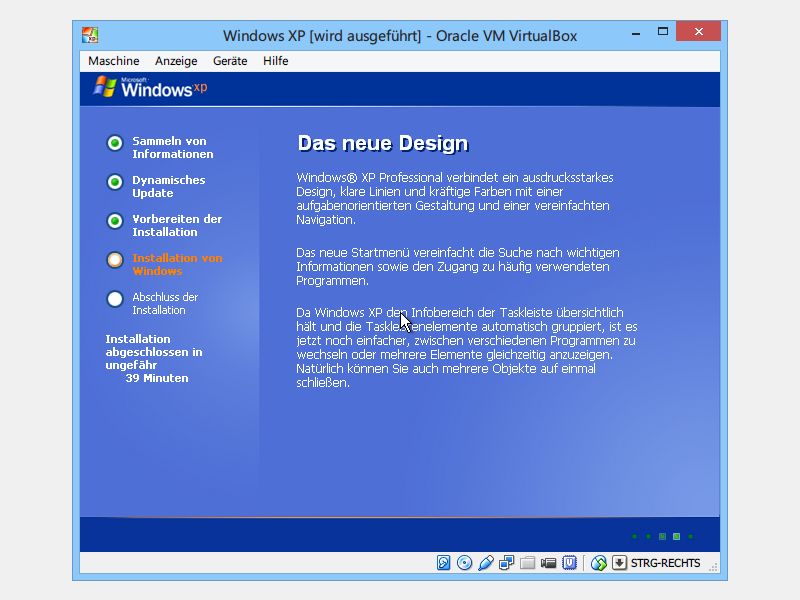This screenshot has width=800, height=600.
Task: Click the 'Vorbereiten der Installation' step label
Action: point(177,225)
